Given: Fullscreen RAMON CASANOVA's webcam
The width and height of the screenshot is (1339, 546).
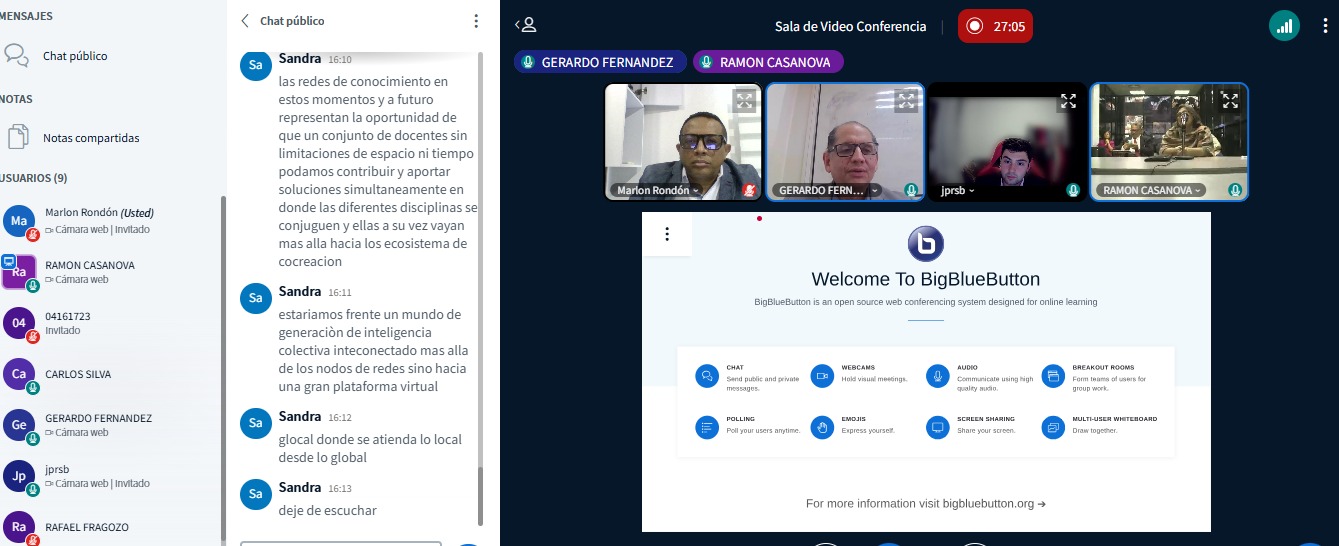Looking at the screenshot, I should click(x=1230, y=100).
